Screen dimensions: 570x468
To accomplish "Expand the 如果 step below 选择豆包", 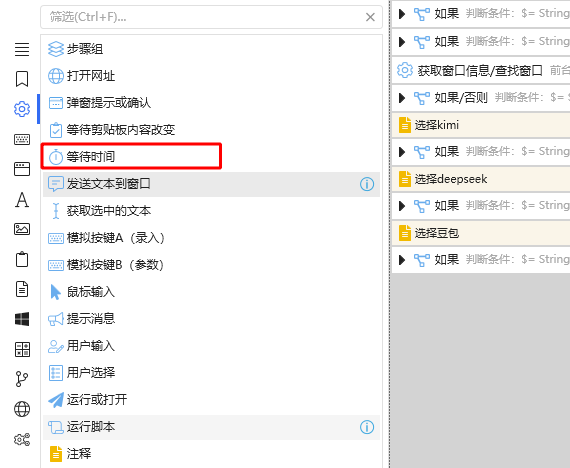I will (402, 260).
